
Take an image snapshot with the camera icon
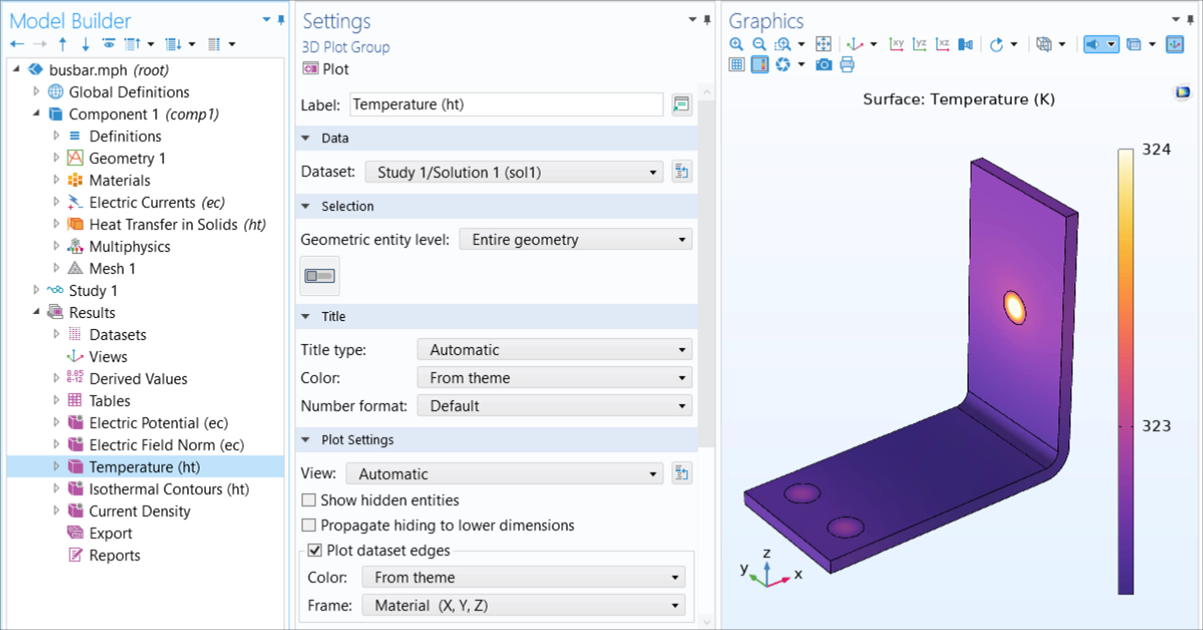[823, 63]
